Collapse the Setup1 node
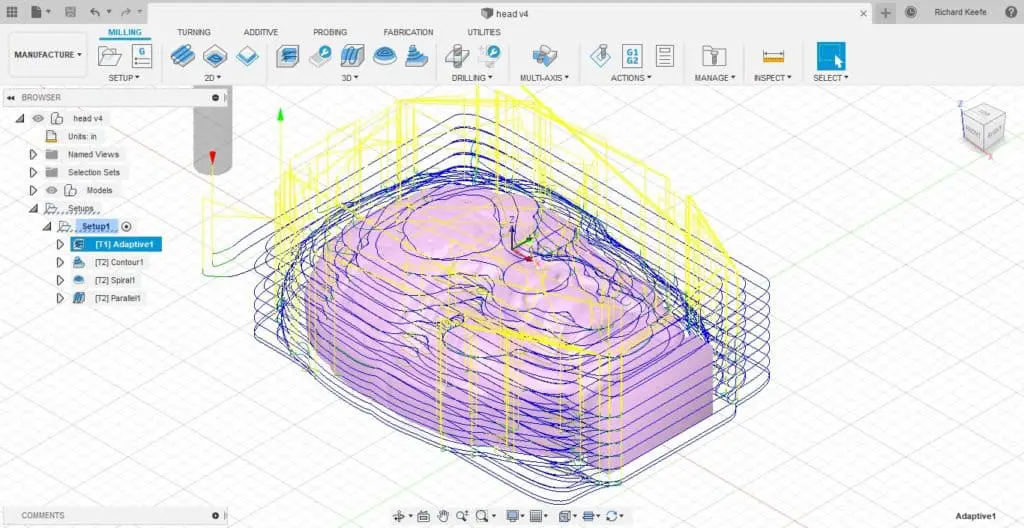Image resolution: width=1024 pixels, height=528 pixels. (x=47, y=226)
